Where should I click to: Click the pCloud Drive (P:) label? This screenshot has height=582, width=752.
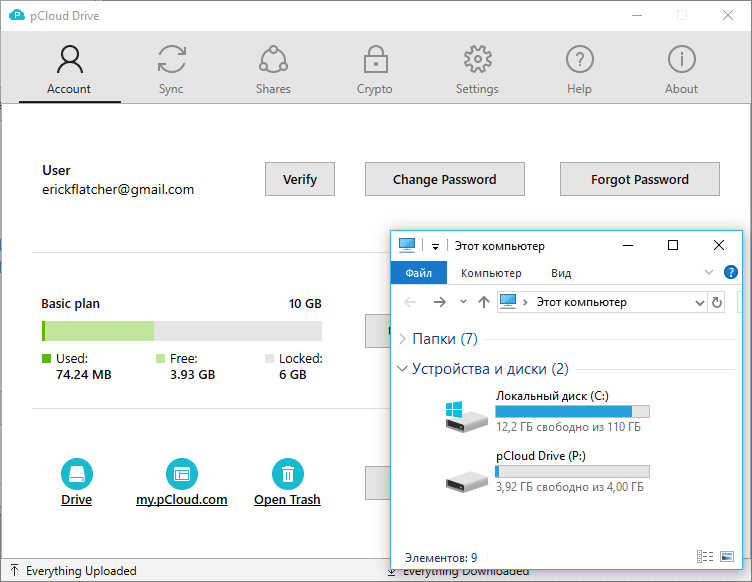(x=540, y=456)
